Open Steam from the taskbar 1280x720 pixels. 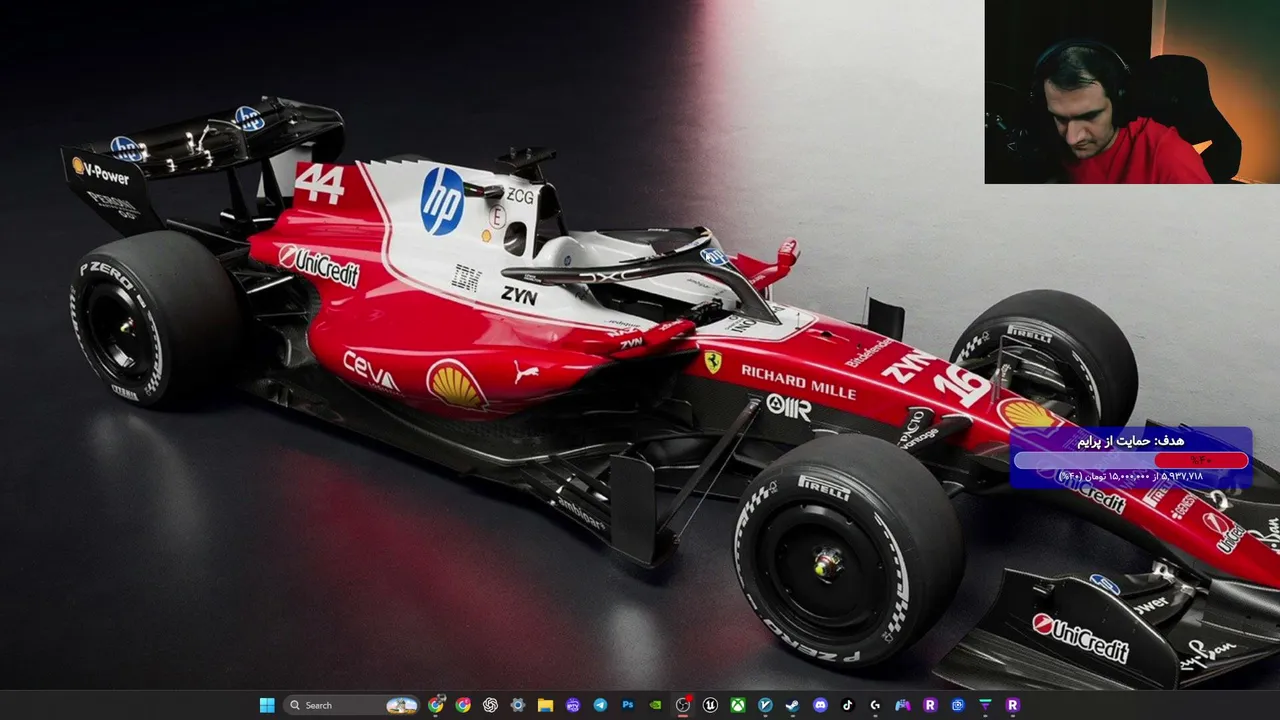pyautogui.click(x=793, y=705)
